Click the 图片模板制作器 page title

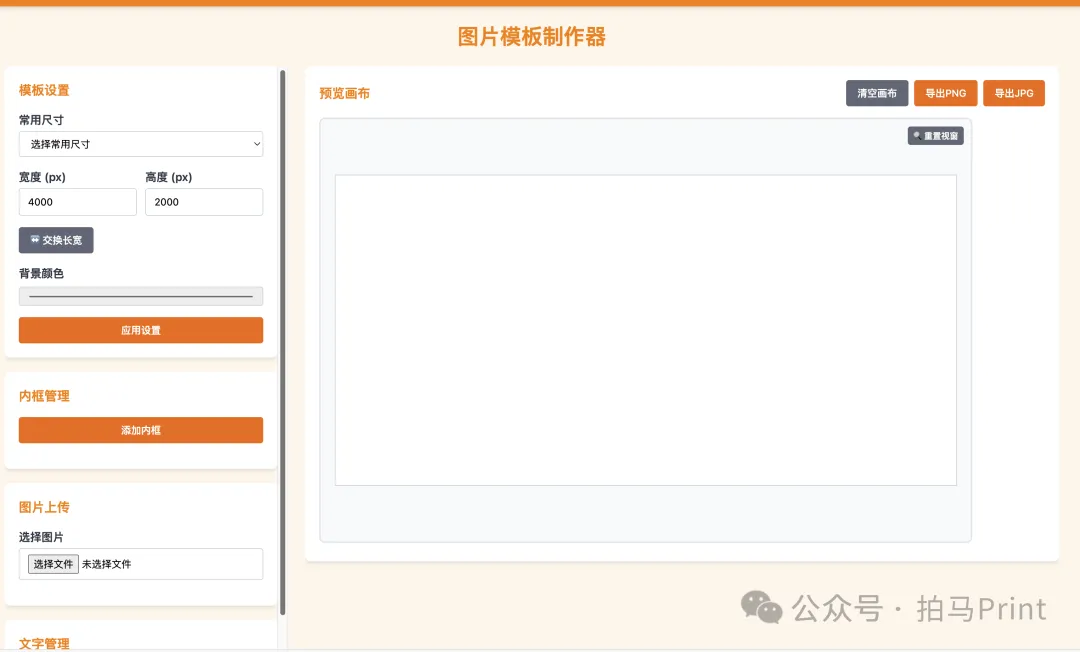[532, 37]
